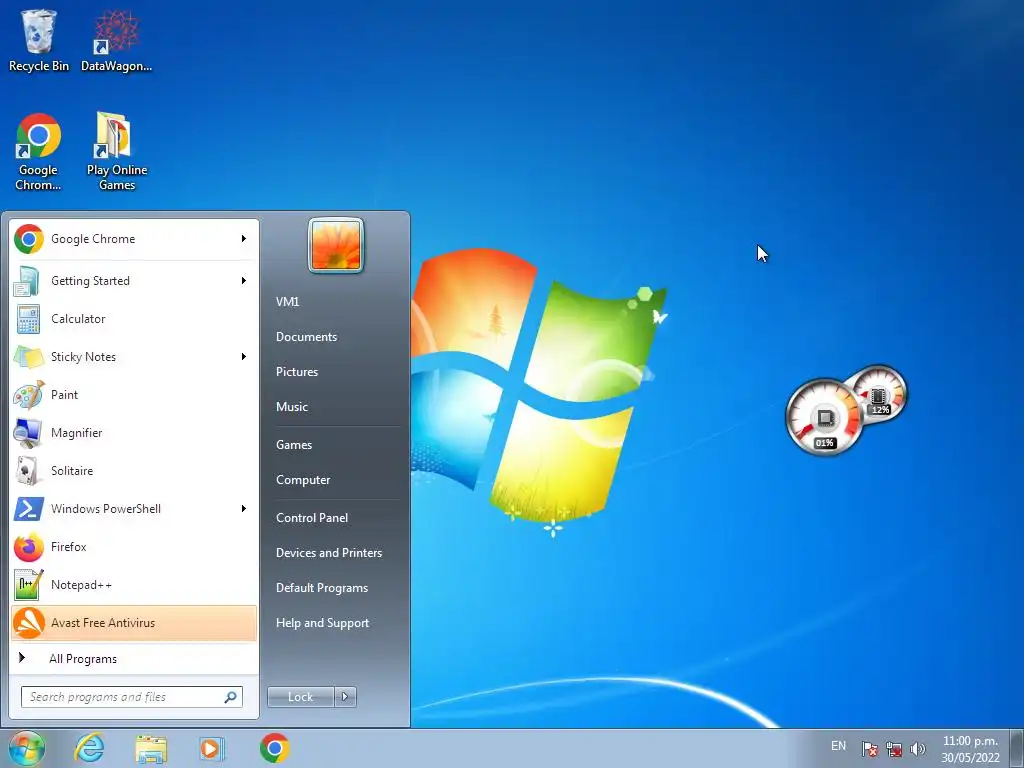Click the network status tray icon
Screen dimensions: 1024x768
click(893, 749)
